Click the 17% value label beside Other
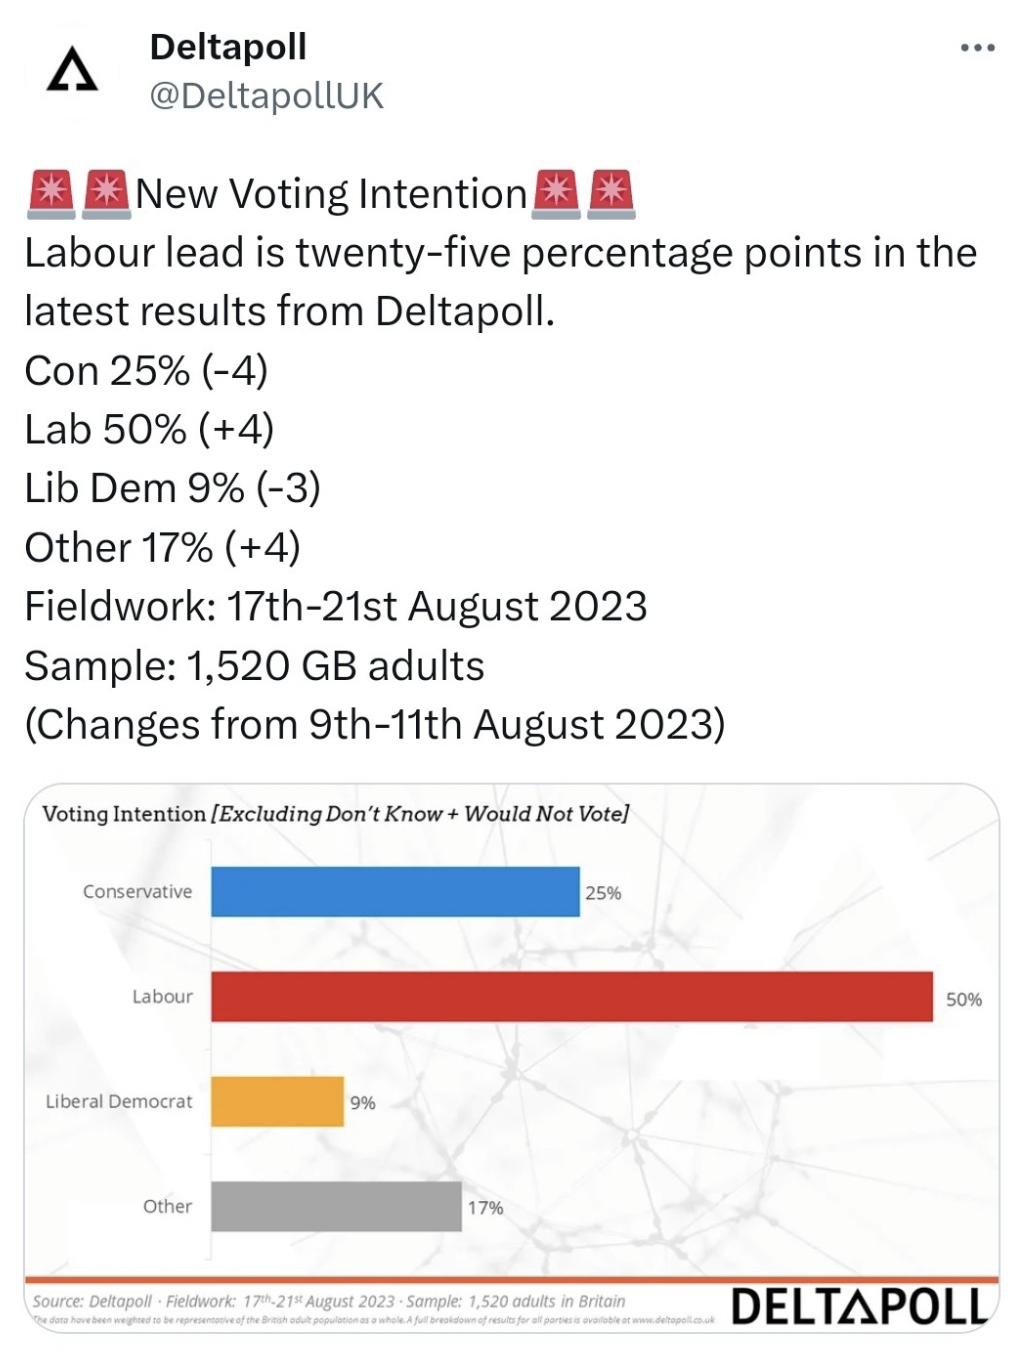Image resolution: width=1031 pixels, height=1360 pixels. click(485, 1208)
